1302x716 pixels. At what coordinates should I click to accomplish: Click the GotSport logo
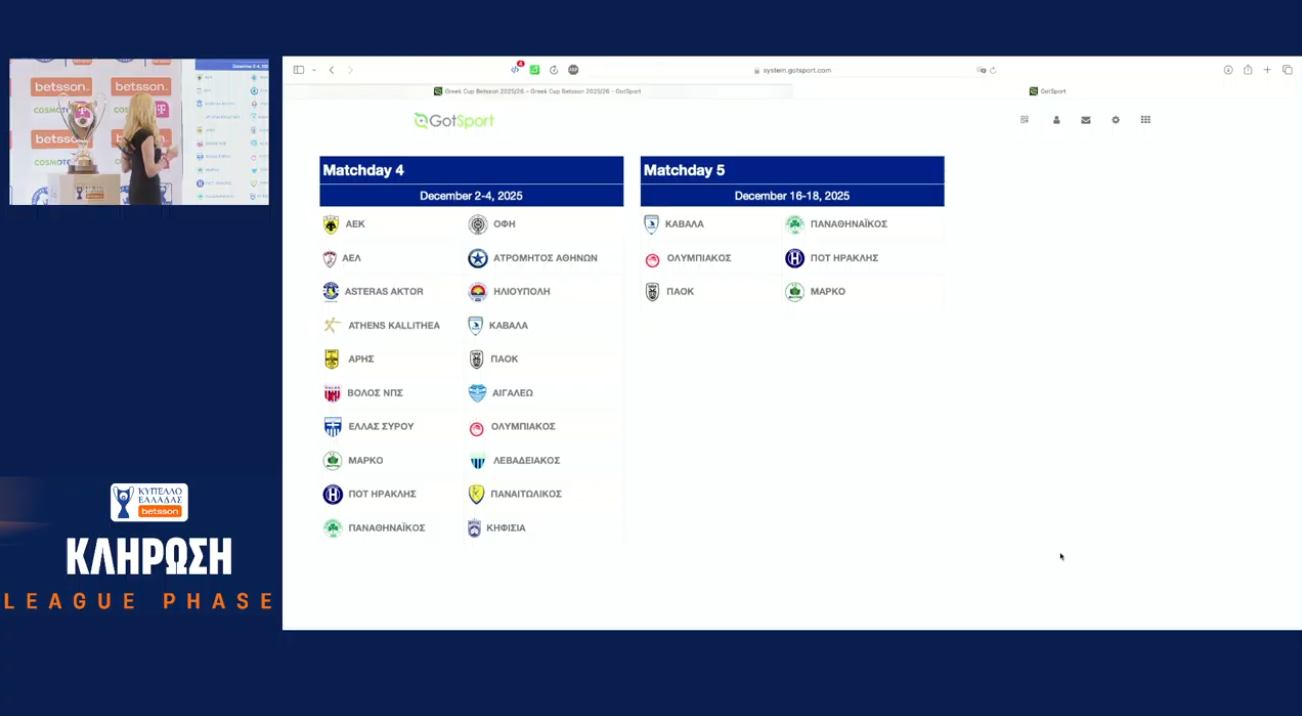[x=454, y=121]
